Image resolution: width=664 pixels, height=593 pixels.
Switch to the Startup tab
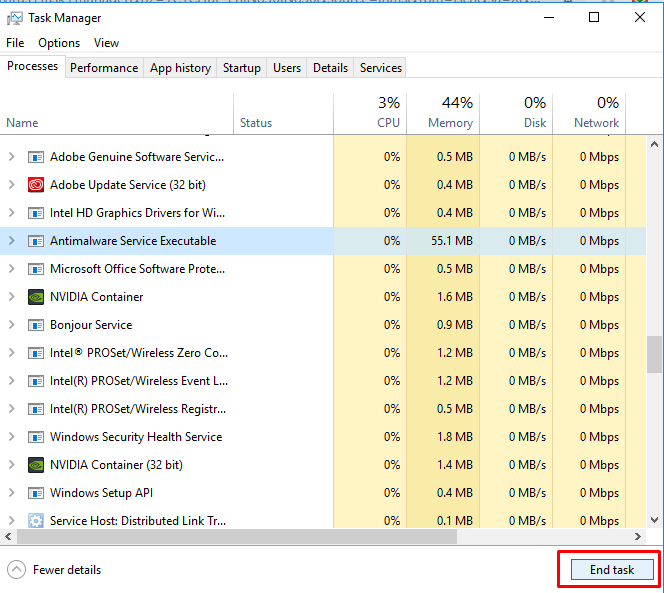(x=241, y=68)
